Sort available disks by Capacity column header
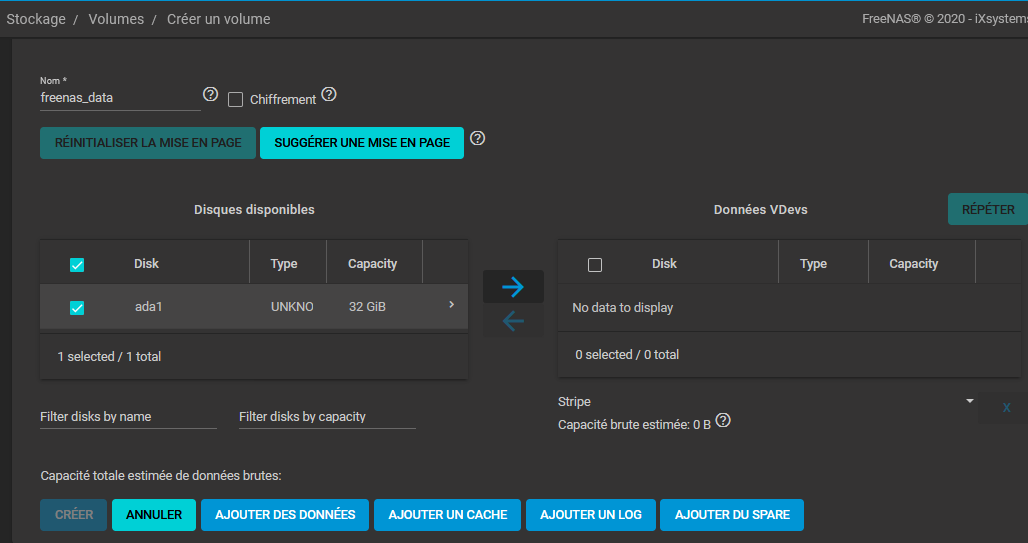 point(372,264)
